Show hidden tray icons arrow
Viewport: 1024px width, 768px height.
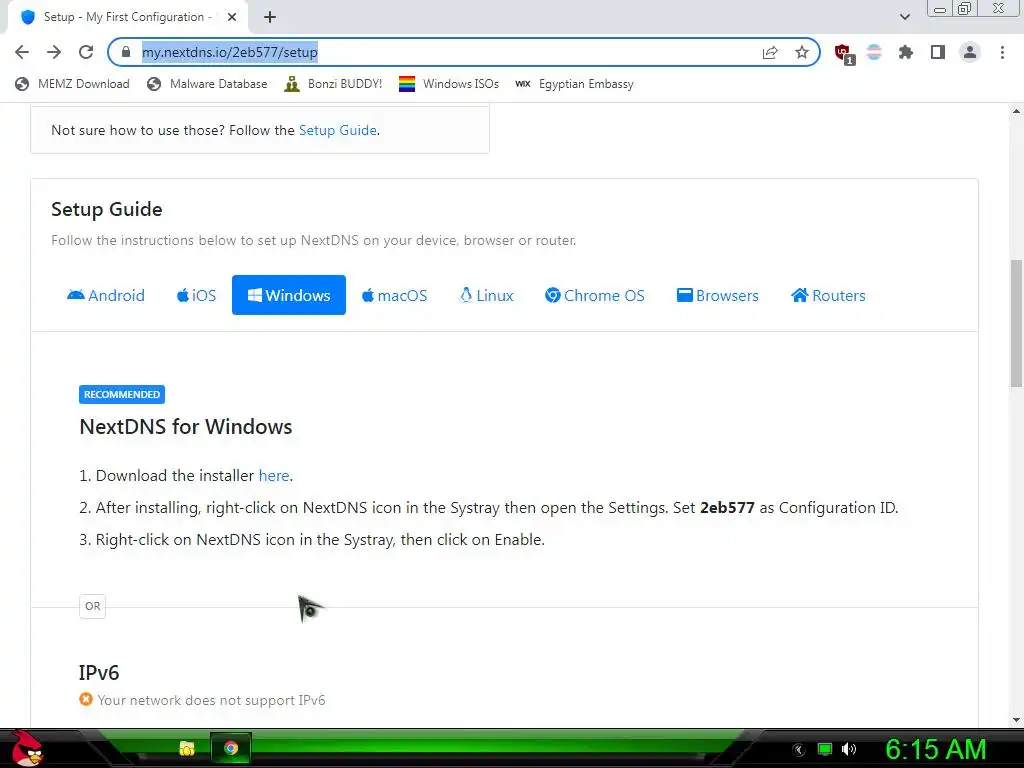799,749
